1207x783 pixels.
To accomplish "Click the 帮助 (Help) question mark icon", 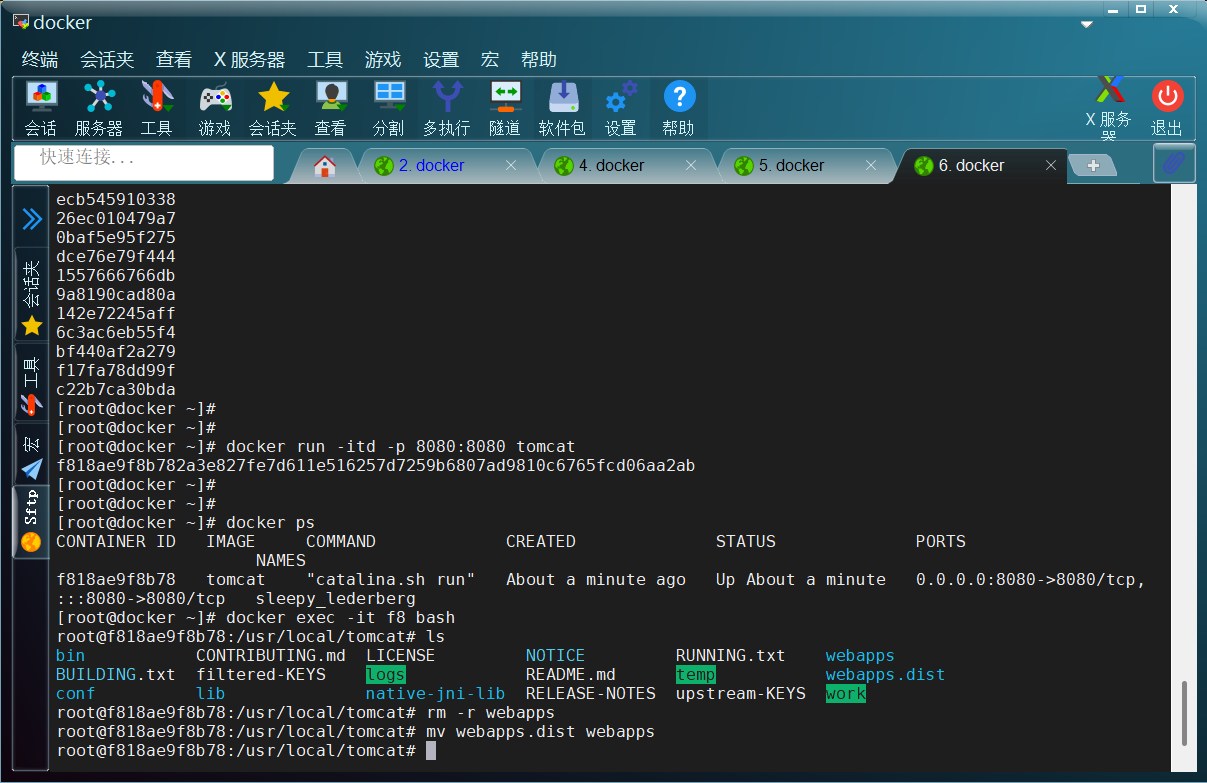I will (x=678, y=109).
